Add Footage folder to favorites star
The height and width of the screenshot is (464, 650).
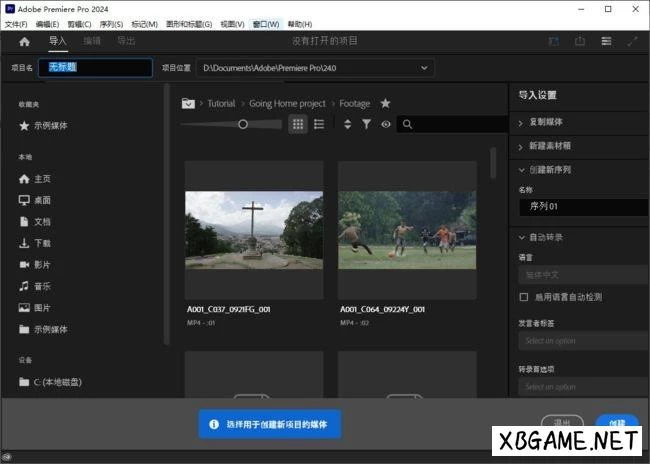tap(386, 103)
